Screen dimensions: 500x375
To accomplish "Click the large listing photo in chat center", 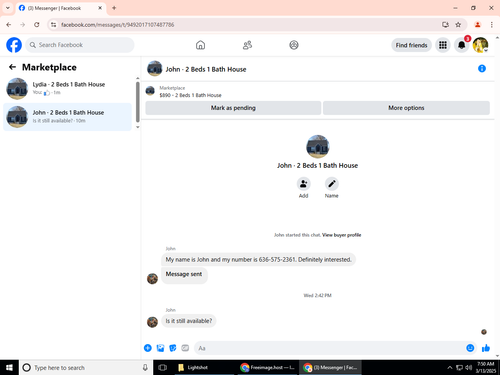I will [x=318, y=146].
